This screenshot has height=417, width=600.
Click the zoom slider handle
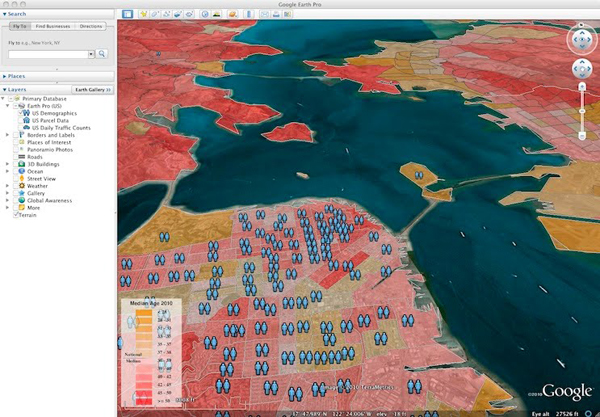click(582, 111)
